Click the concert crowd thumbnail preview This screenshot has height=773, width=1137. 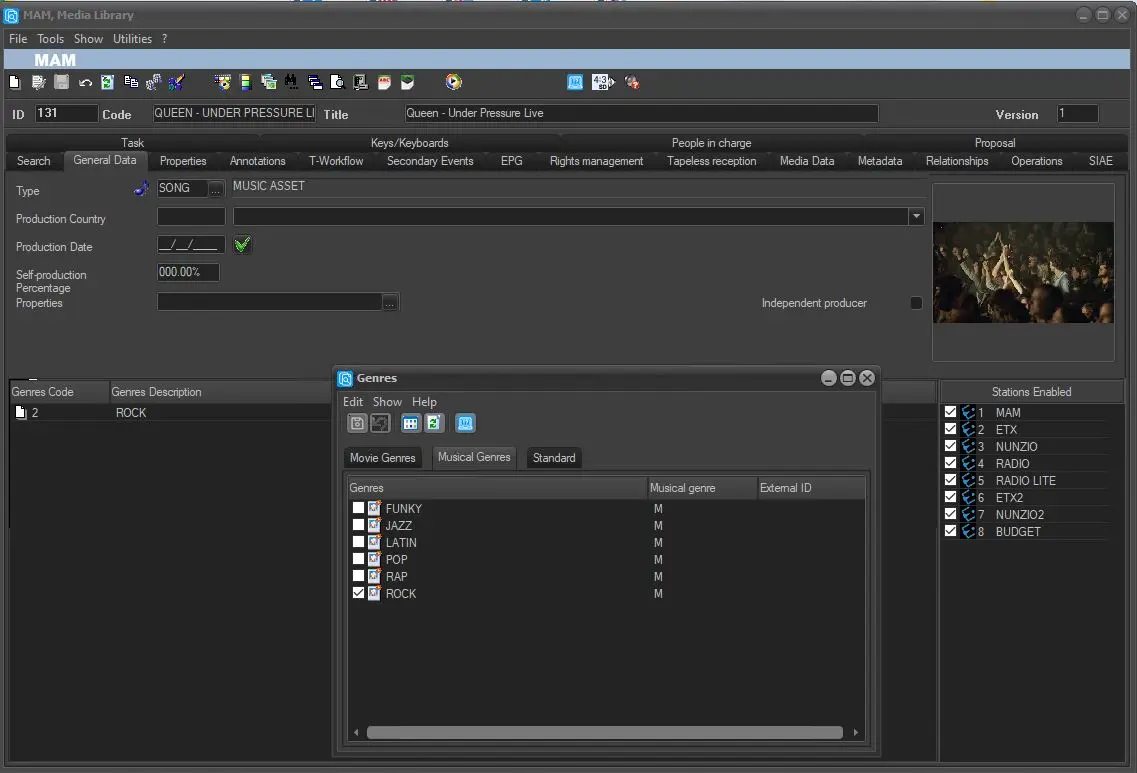coord(1023,272)
